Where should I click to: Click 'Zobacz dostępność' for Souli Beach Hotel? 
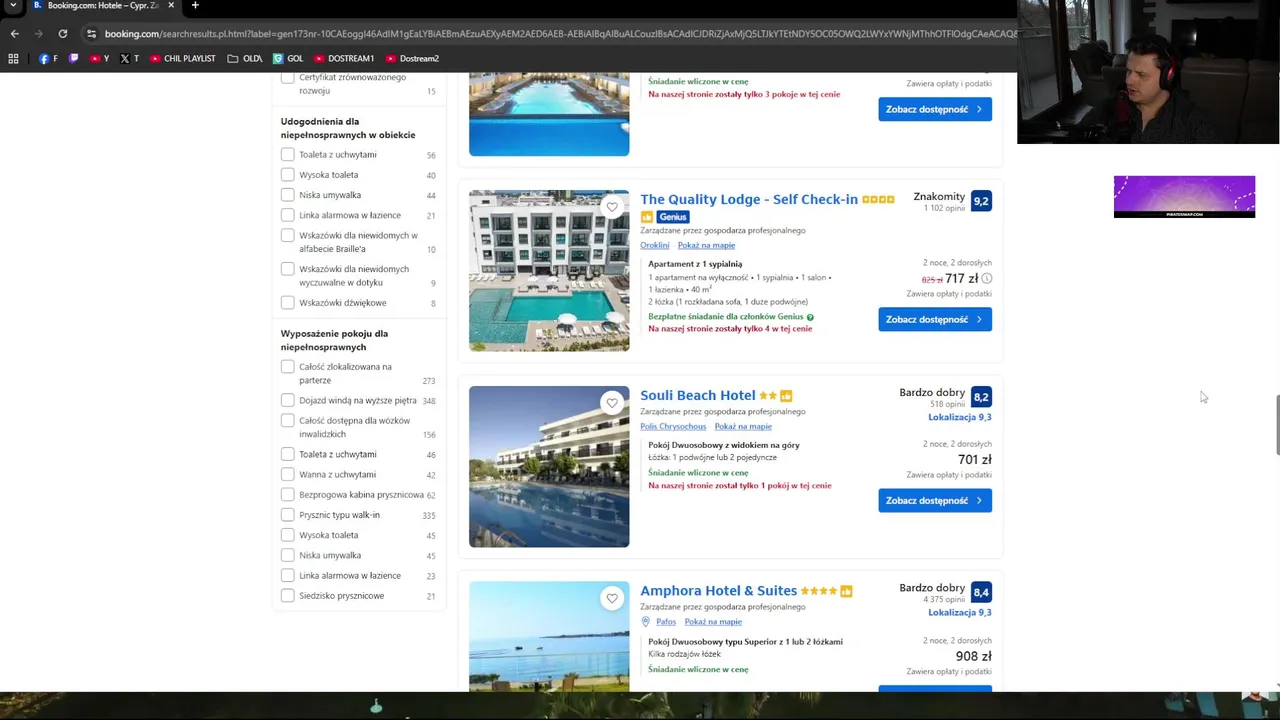tap(935, 500)
